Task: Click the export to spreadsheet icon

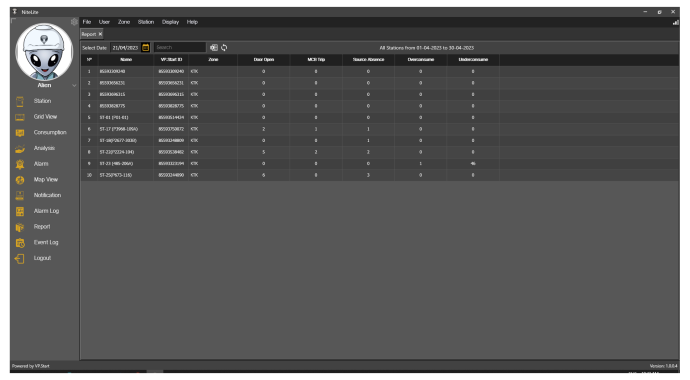Action: (214, 48)
